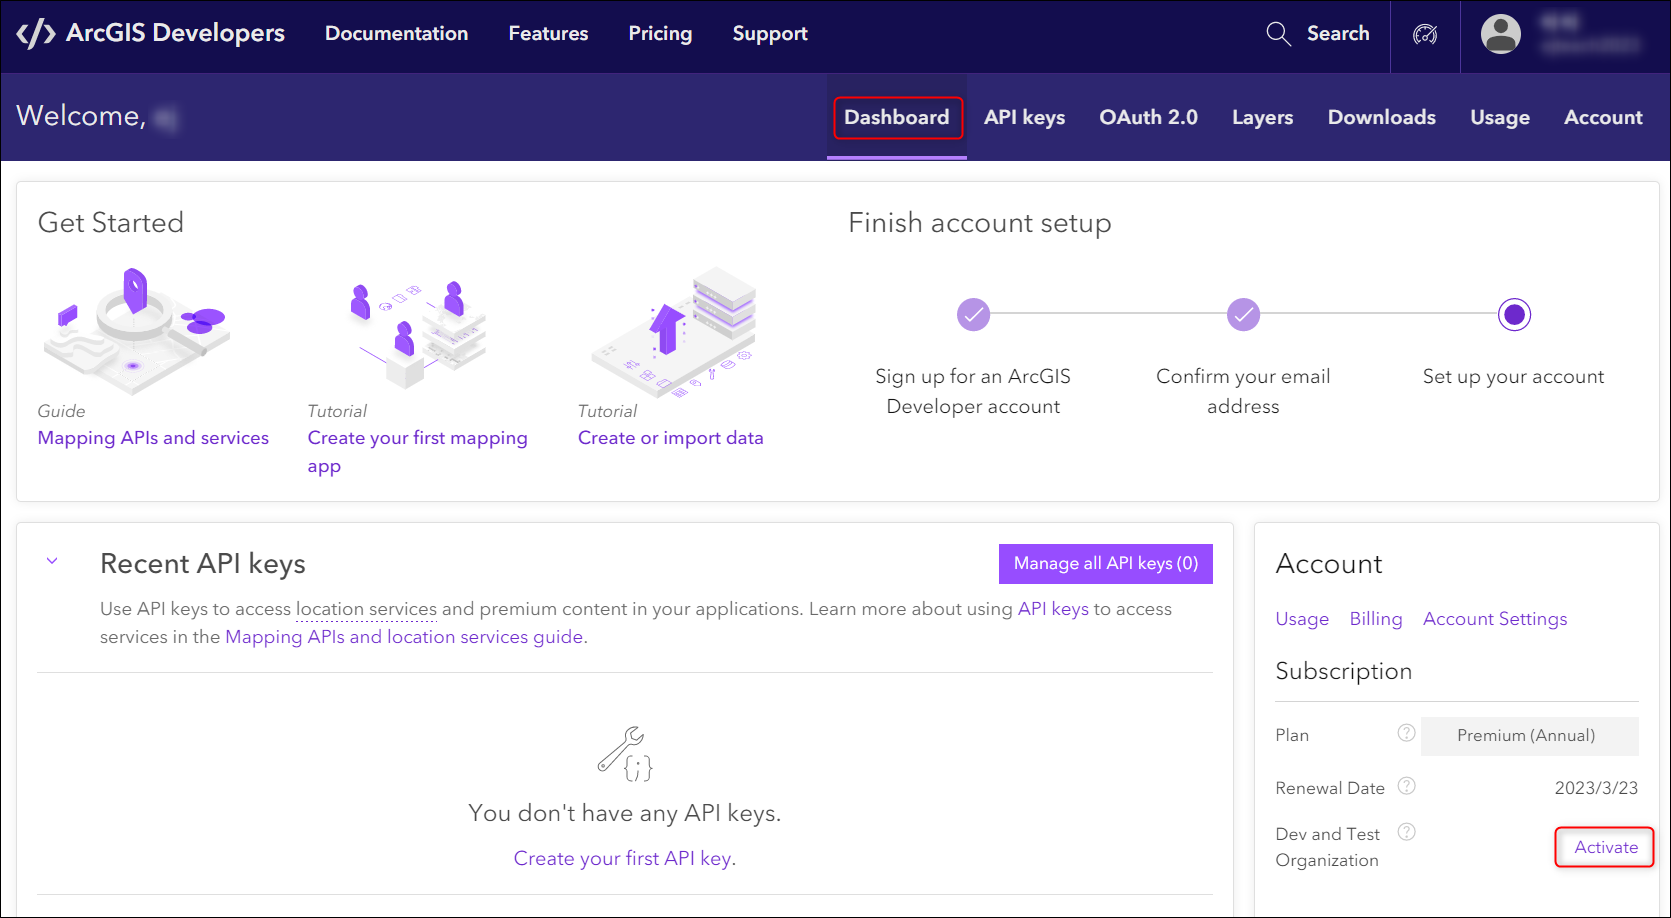The width and height of the screenshot is (1671, 918).
Task: Click the help icon next to Renewal Date
Action: pos(1406,786)
